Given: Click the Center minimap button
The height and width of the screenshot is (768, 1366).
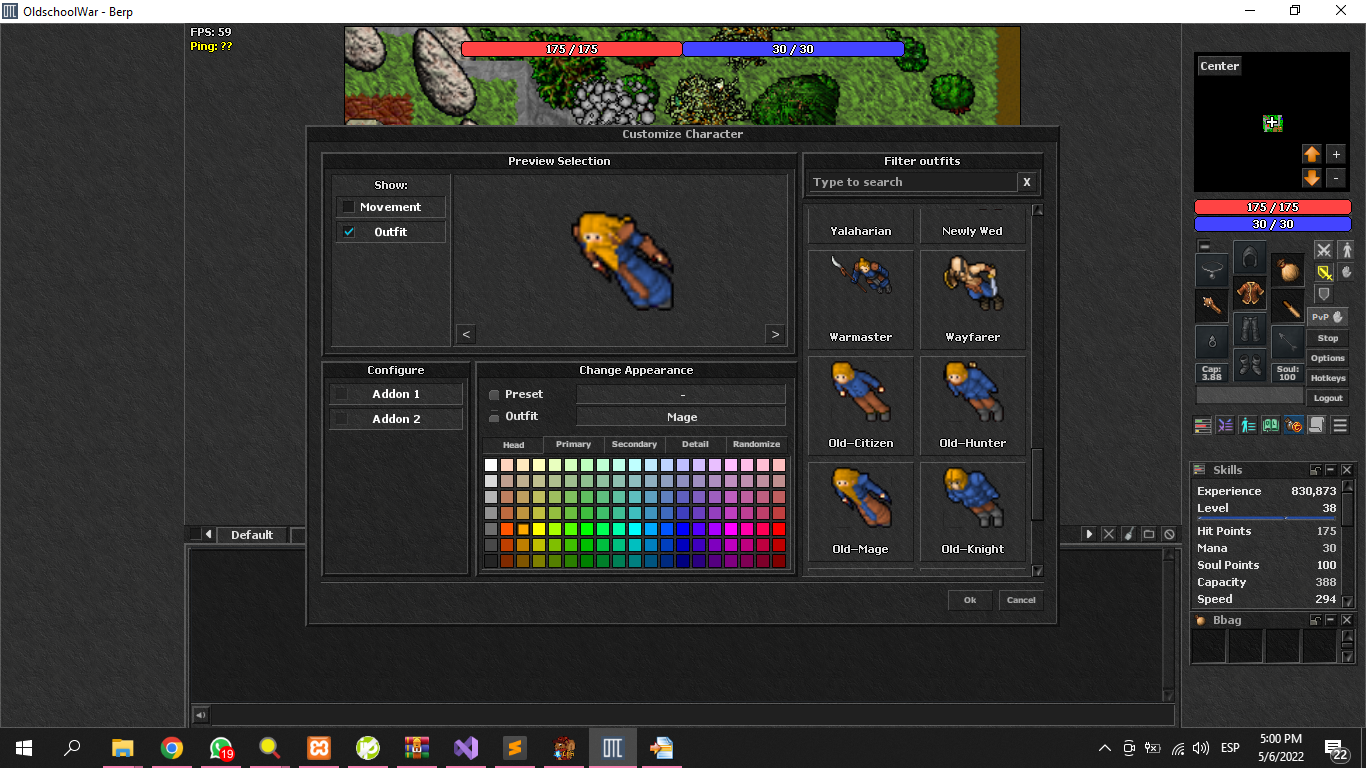Looking at the screenshot, I should point(1219,66).
